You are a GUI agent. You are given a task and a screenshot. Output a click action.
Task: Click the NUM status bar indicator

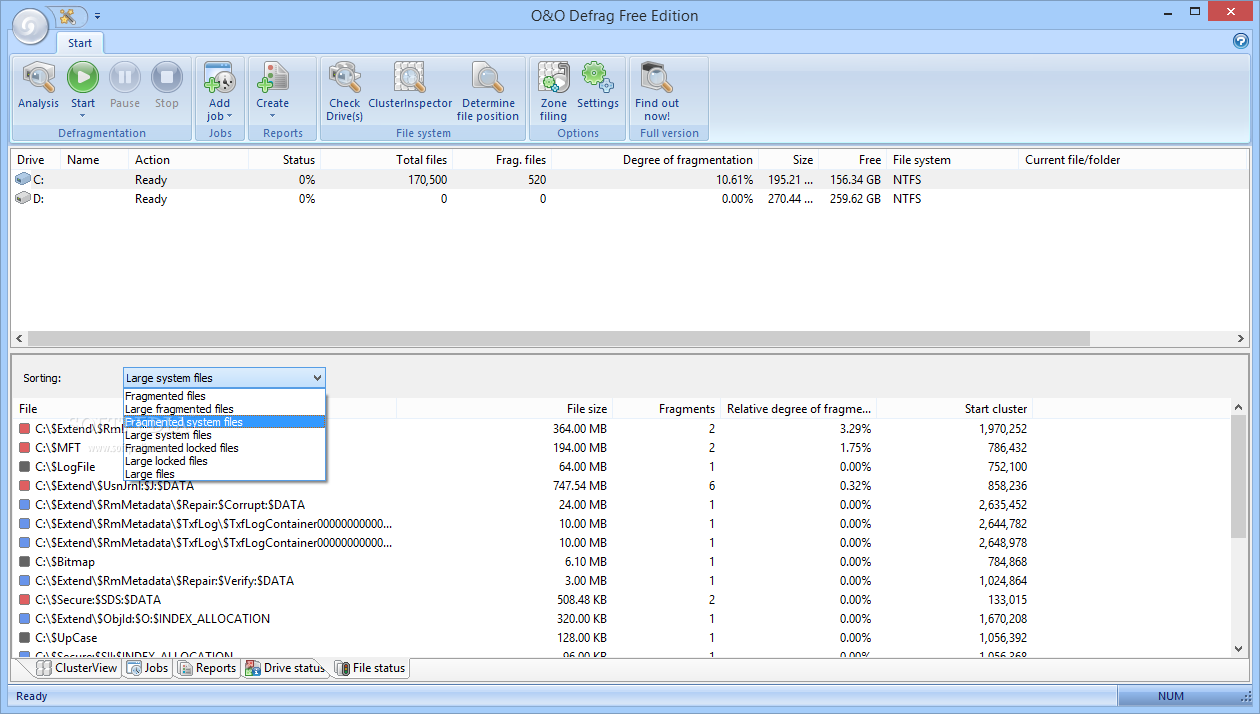tap(1170, 696)
